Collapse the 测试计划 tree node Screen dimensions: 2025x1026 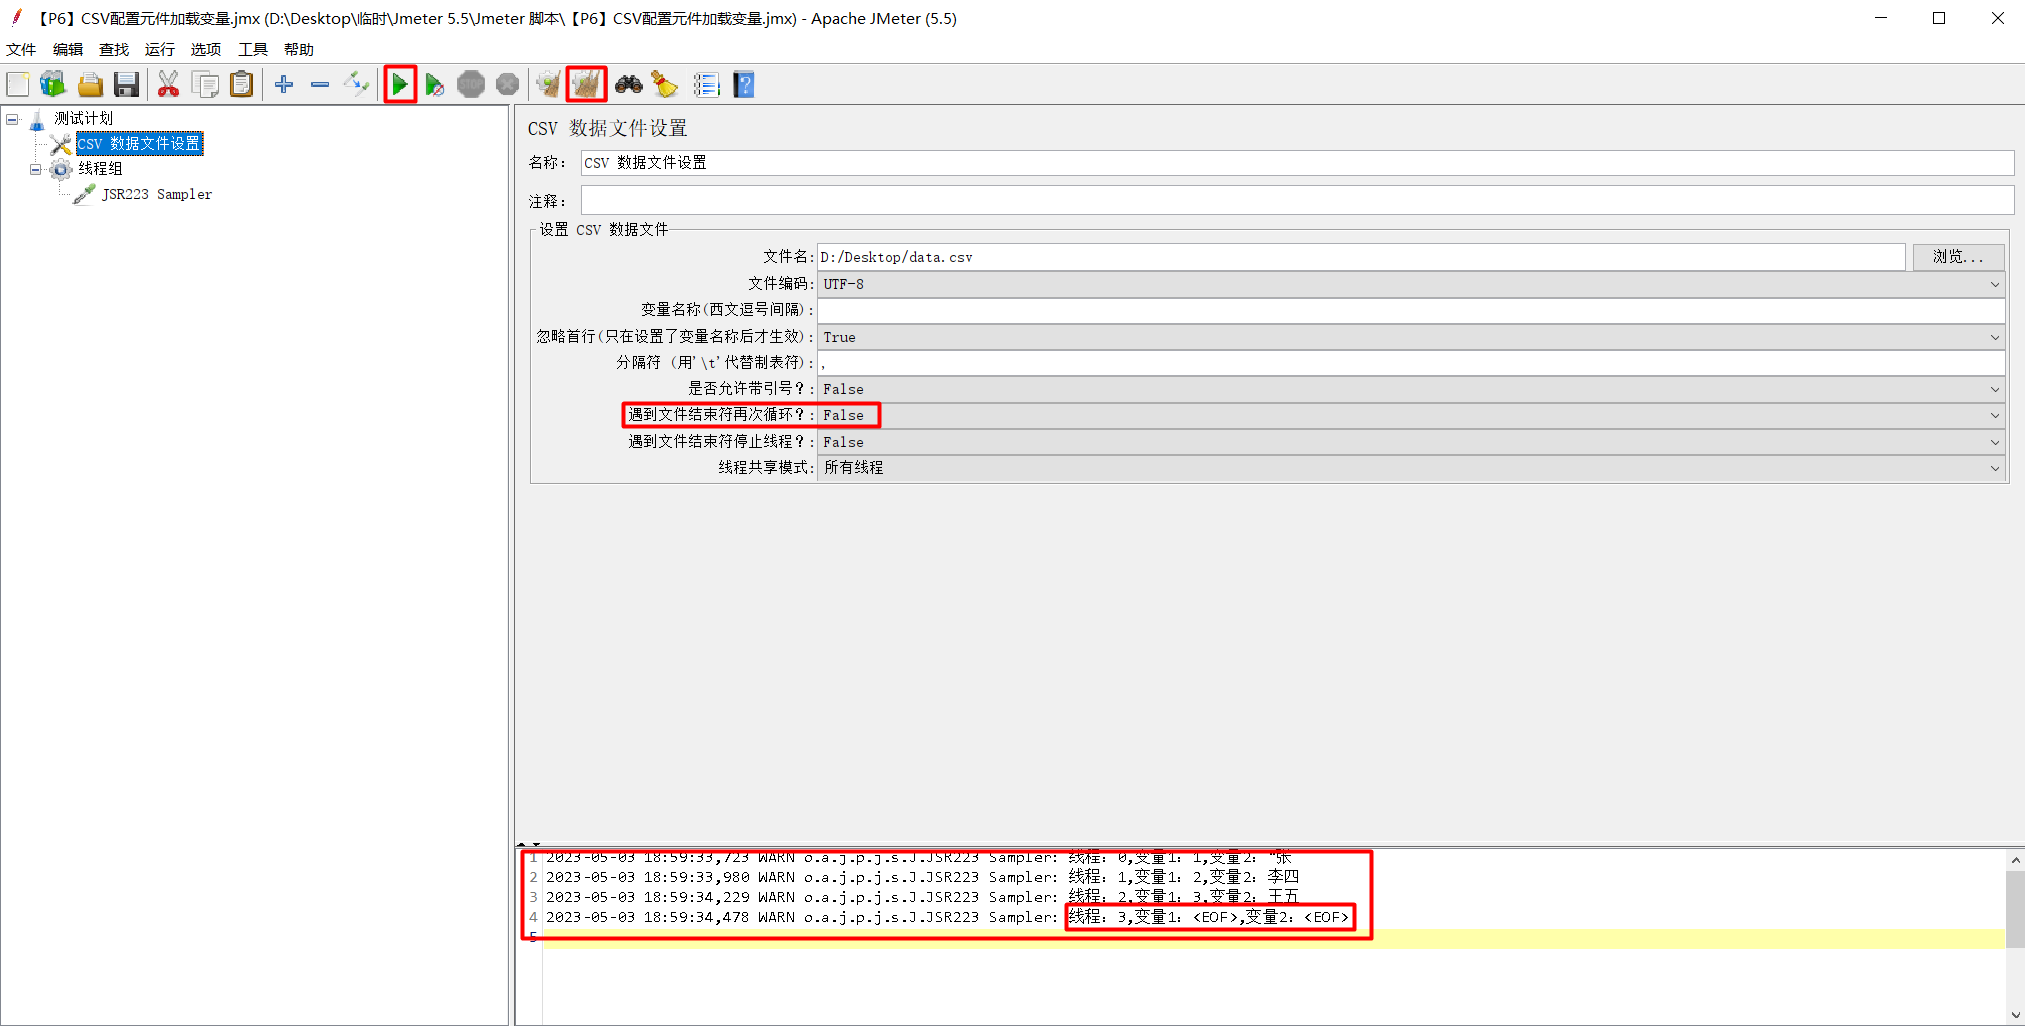click(x=12, y=119)
